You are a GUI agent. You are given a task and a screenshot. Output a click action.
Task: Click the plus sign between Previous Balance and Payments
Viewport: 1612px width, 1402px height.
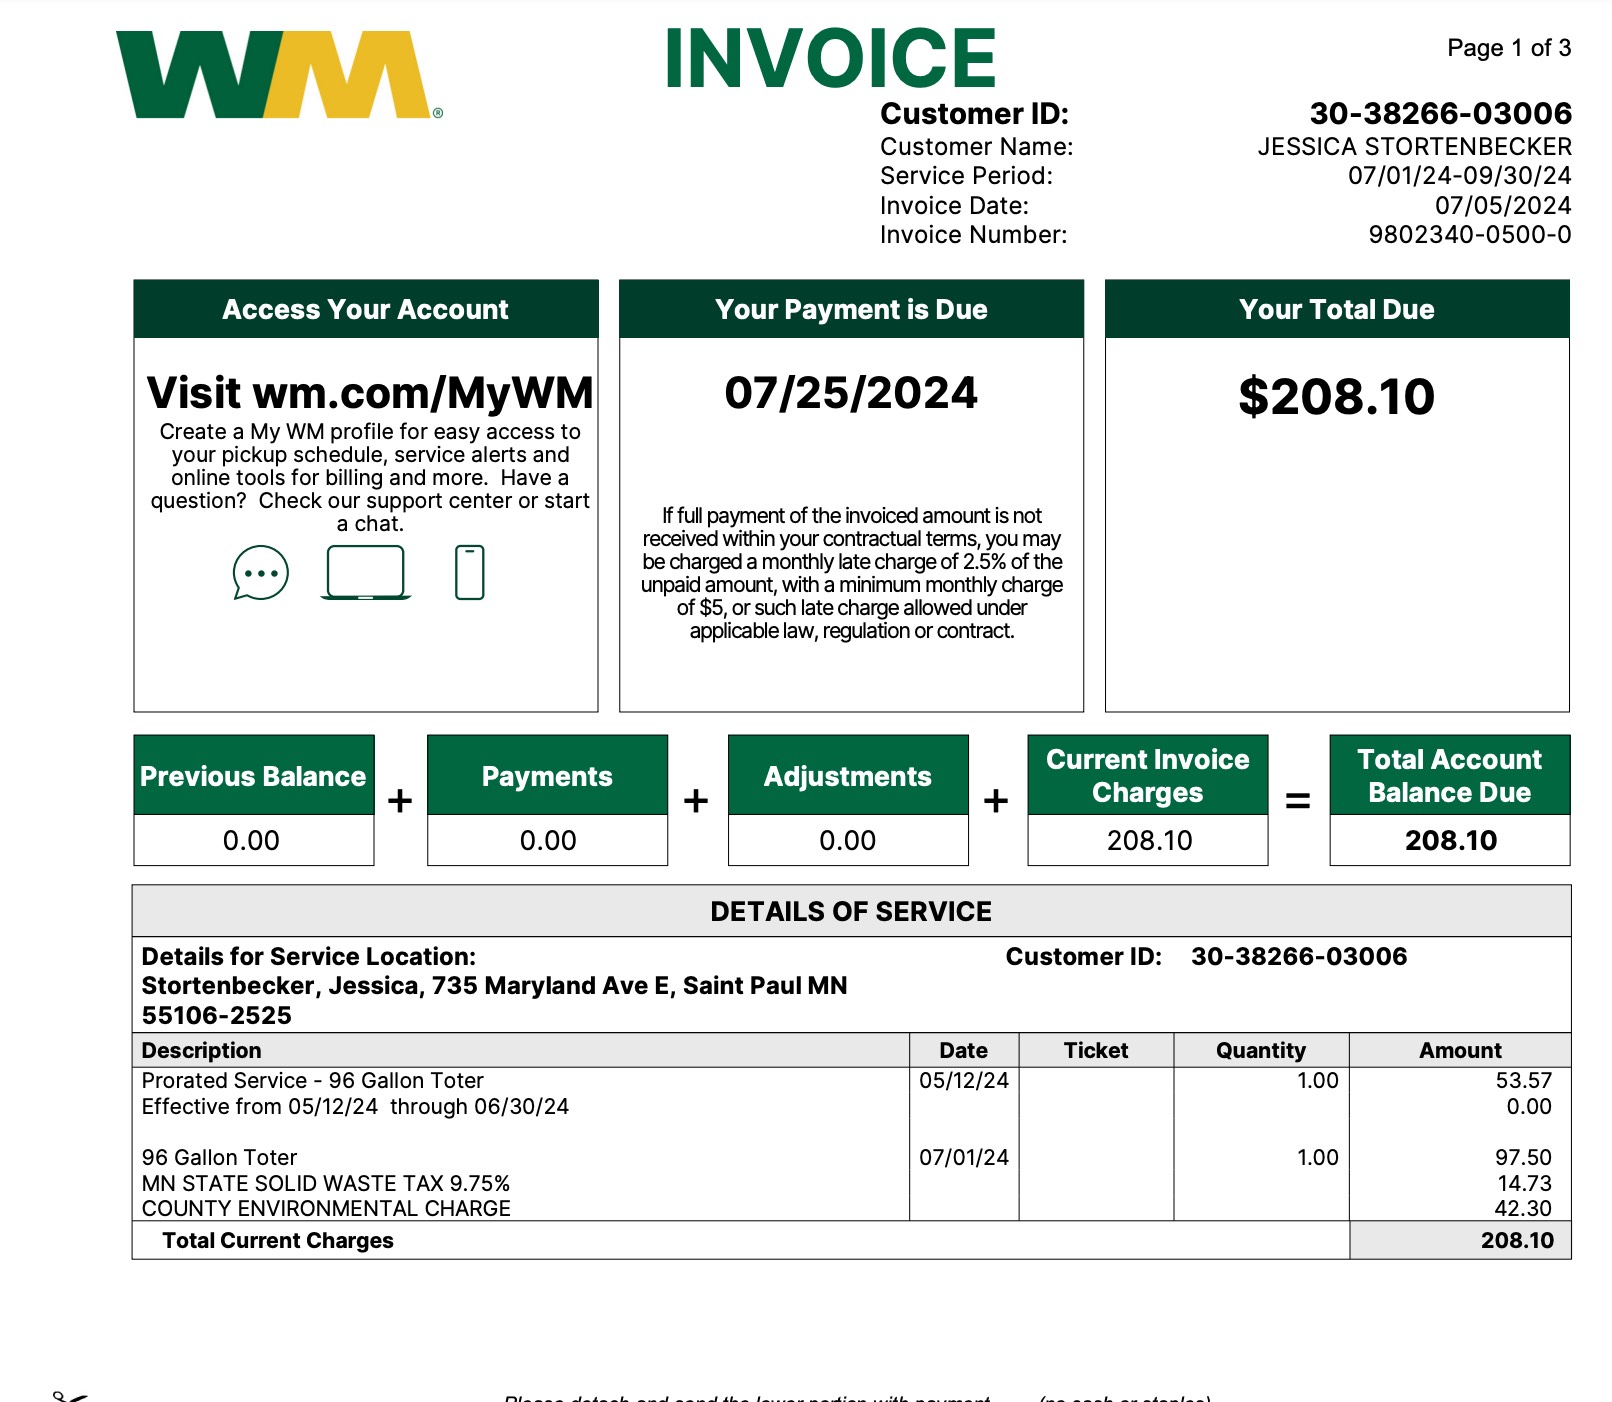[x=400, y=801]
